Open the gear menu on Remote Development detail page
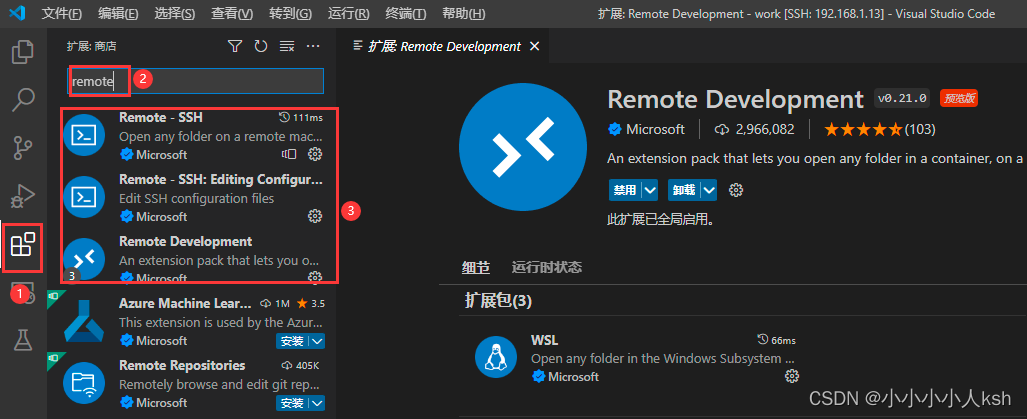 [x=736, y=190]
